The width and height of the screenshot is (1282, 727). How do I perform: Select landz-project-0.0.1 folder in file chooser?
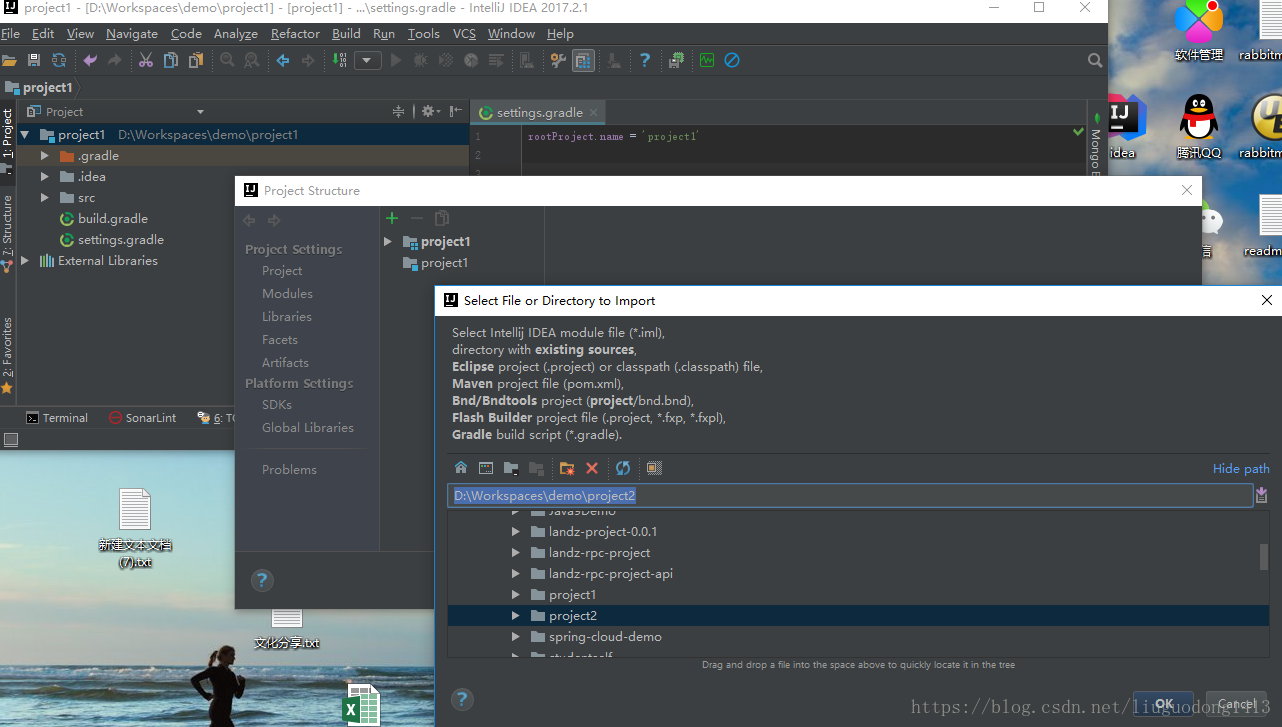pyautogui.click(x=603, y=532)
